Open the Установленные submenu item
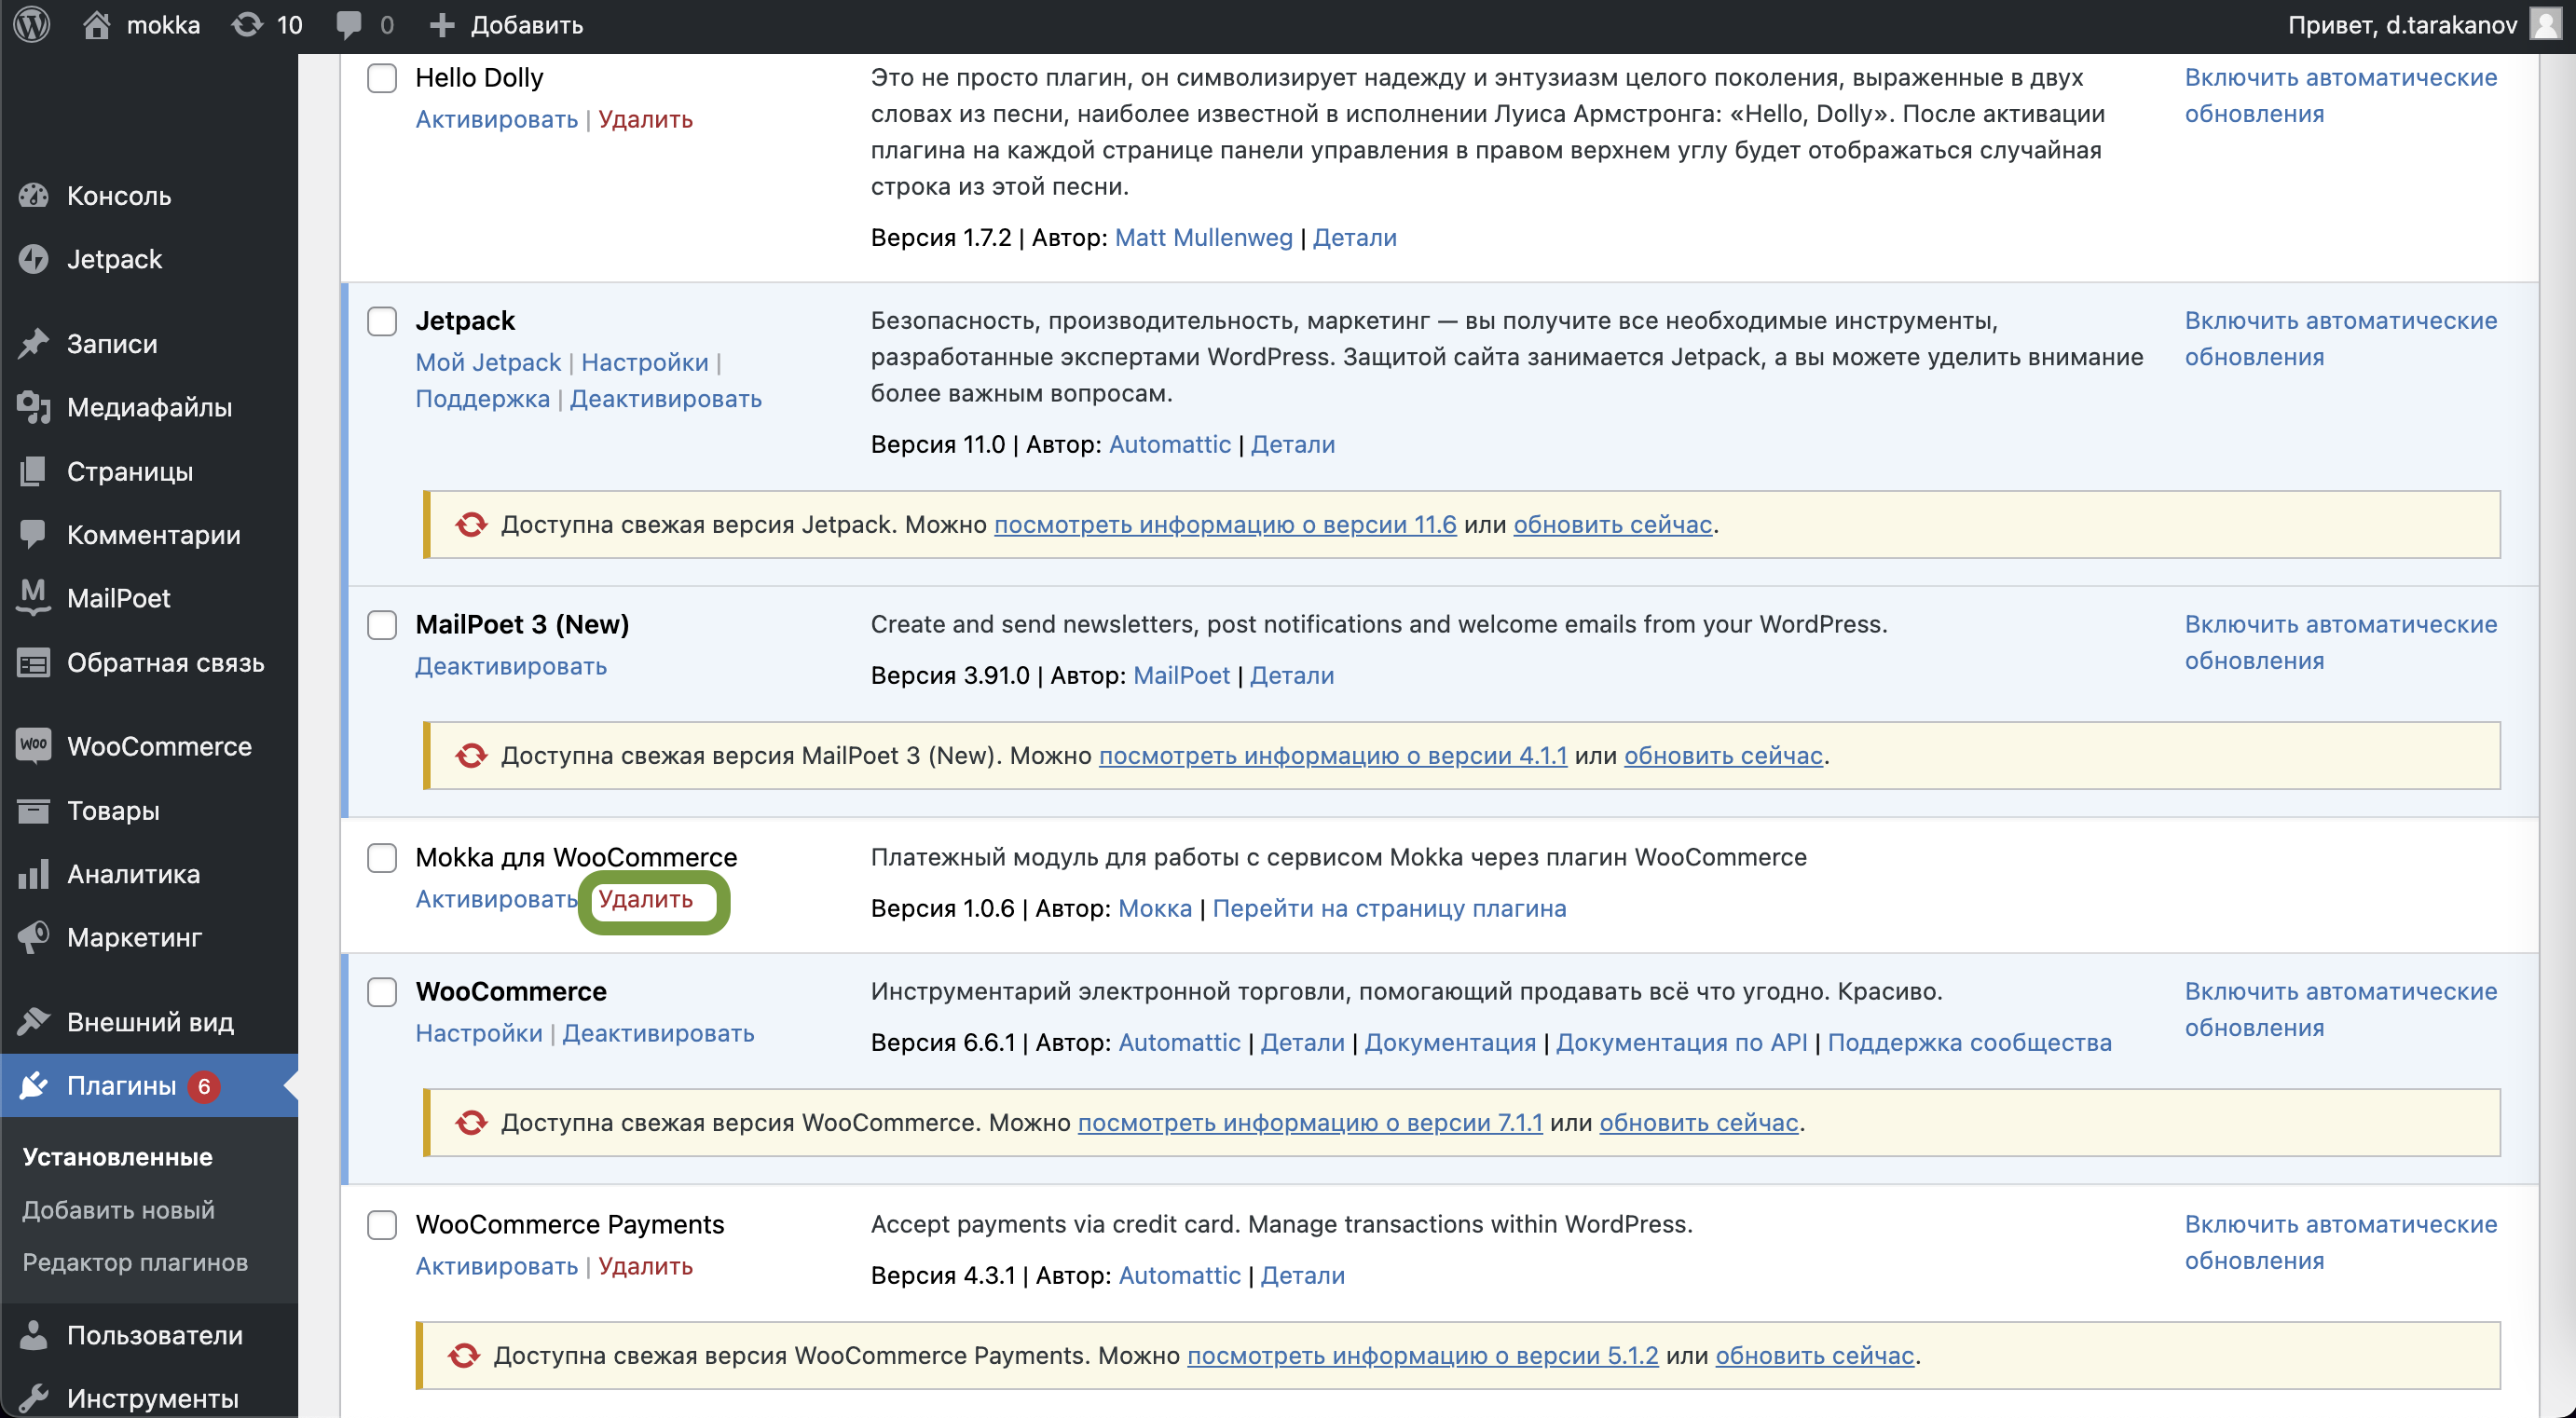The height and width of the screenshot is (1418, 2576). point(117,1157)
